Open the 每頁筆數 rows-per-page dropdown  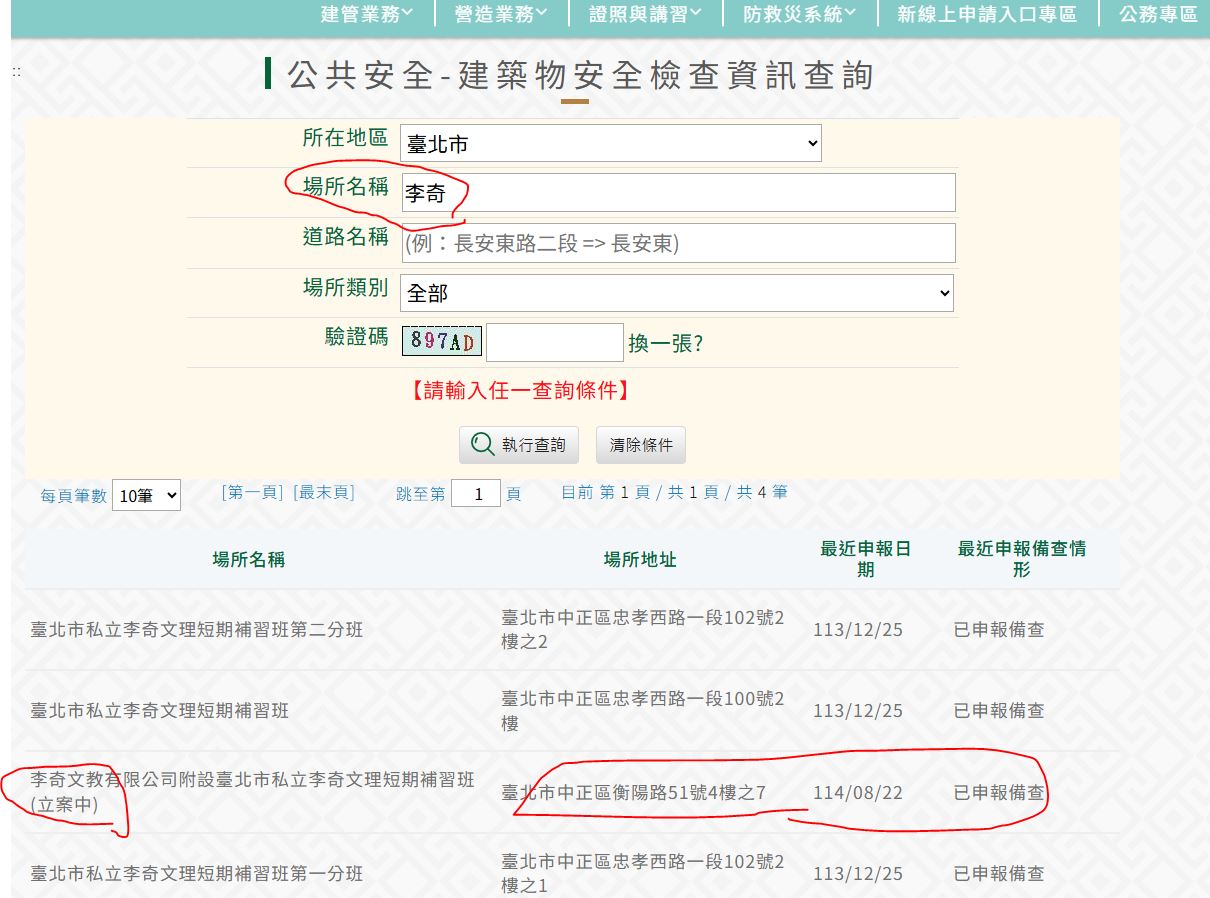pyautogui.click(x=146, y=495)
